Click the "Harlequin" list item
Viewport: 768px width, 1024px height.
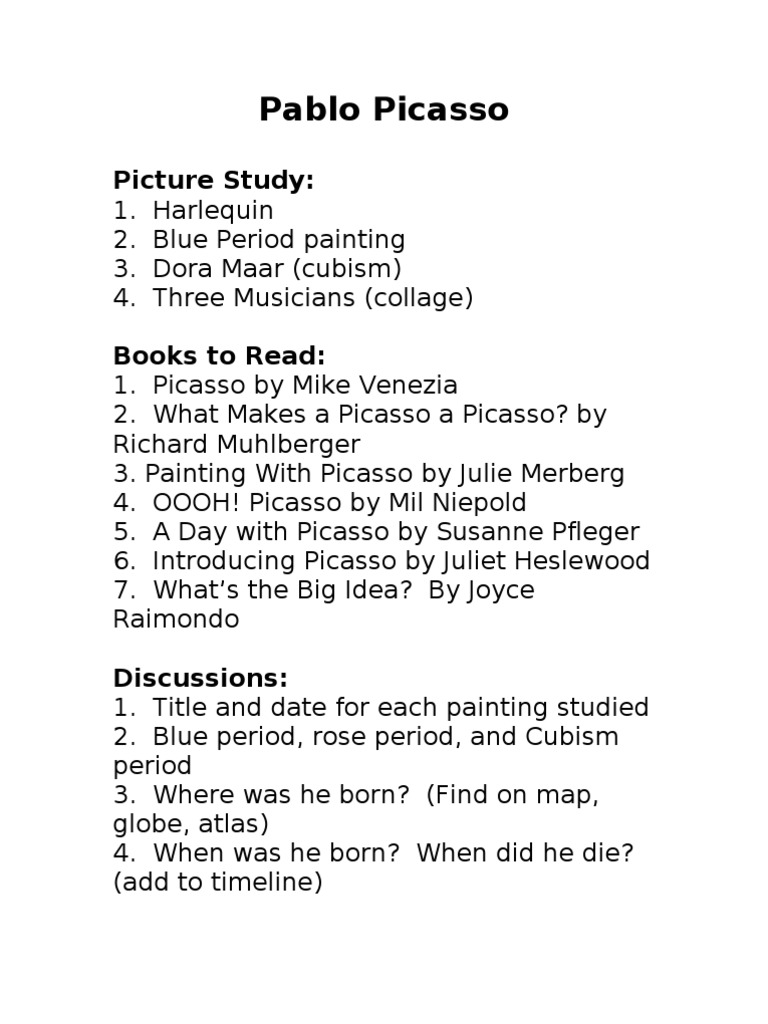click(x=212, y=211)
